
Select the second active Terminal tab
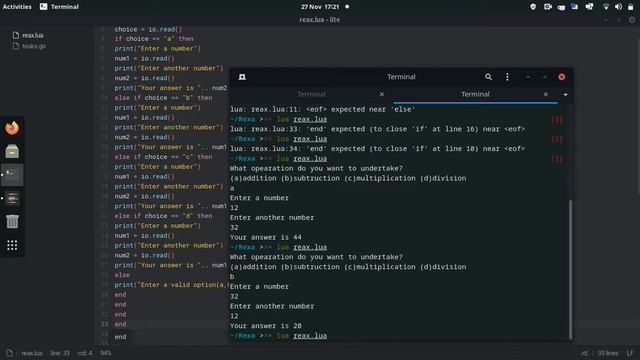tap(476, 94)
